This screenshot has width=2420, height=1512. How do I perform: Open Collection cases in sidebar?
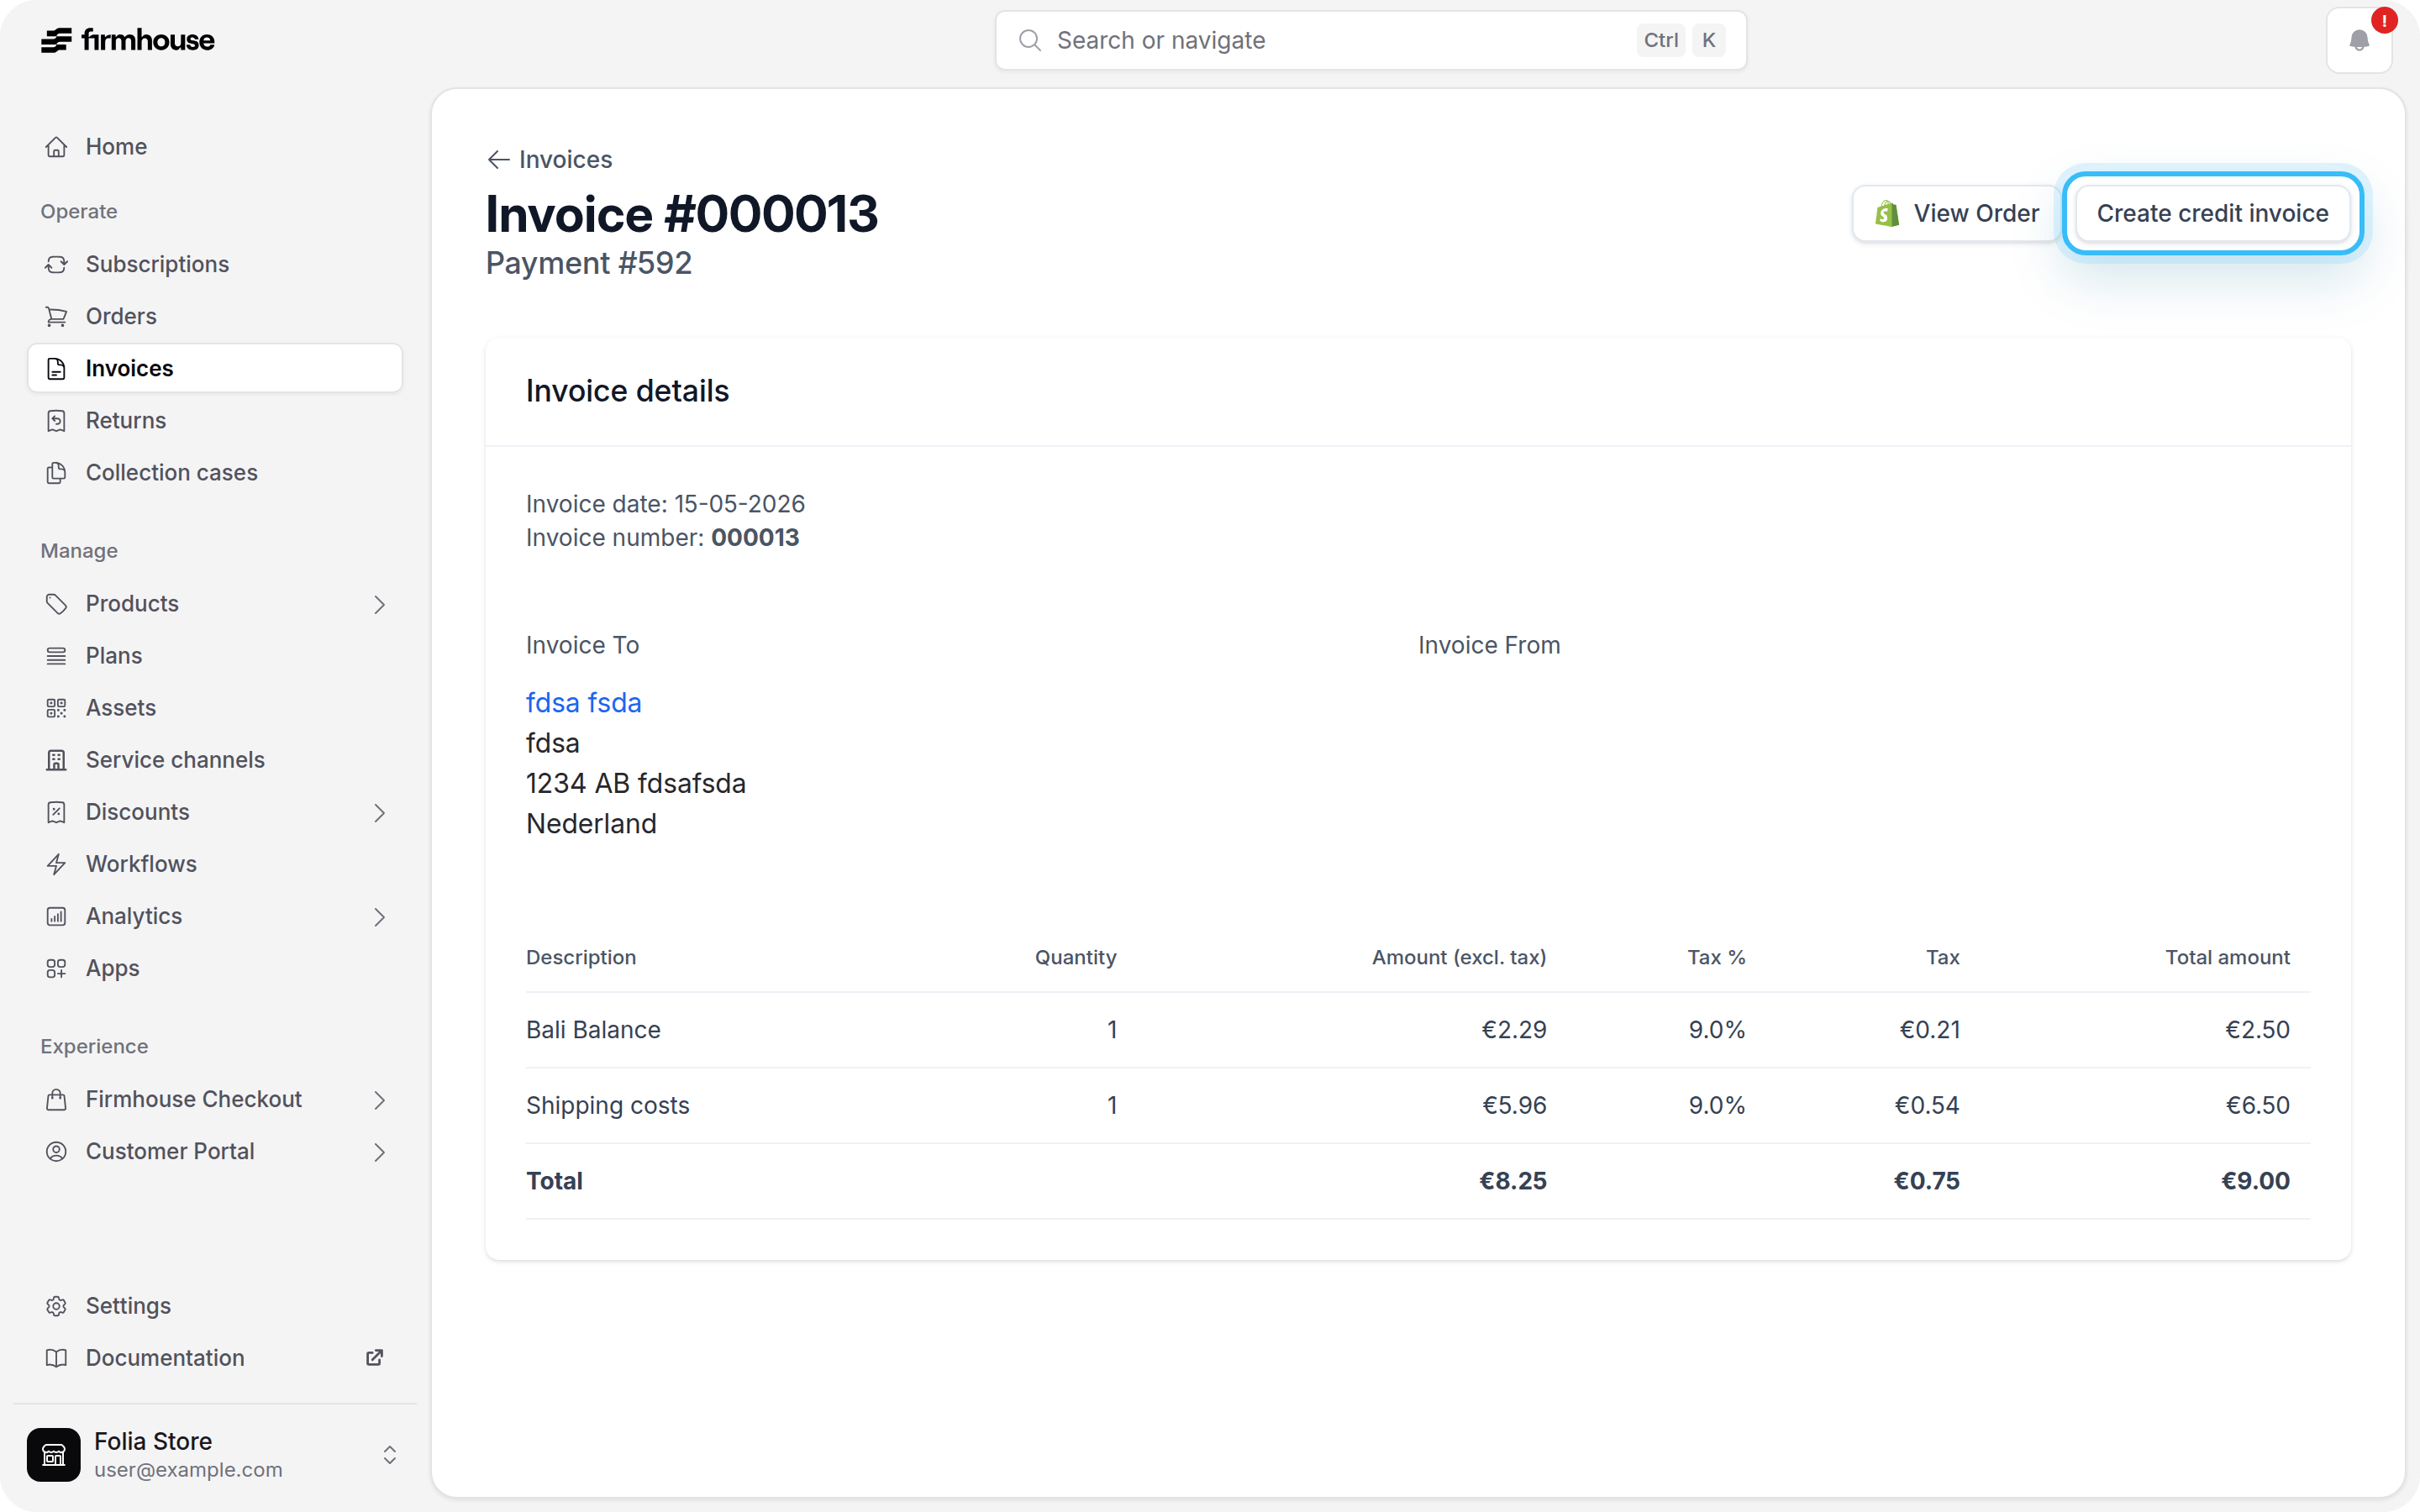[x=215, y=472]
